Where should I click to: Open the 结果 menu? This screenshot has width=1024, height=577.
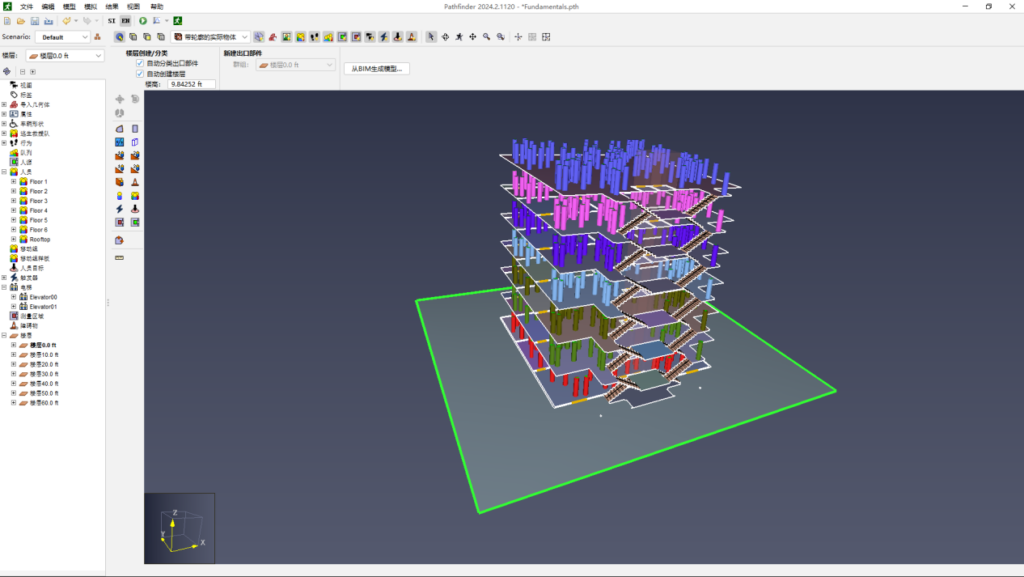point(112,6)
